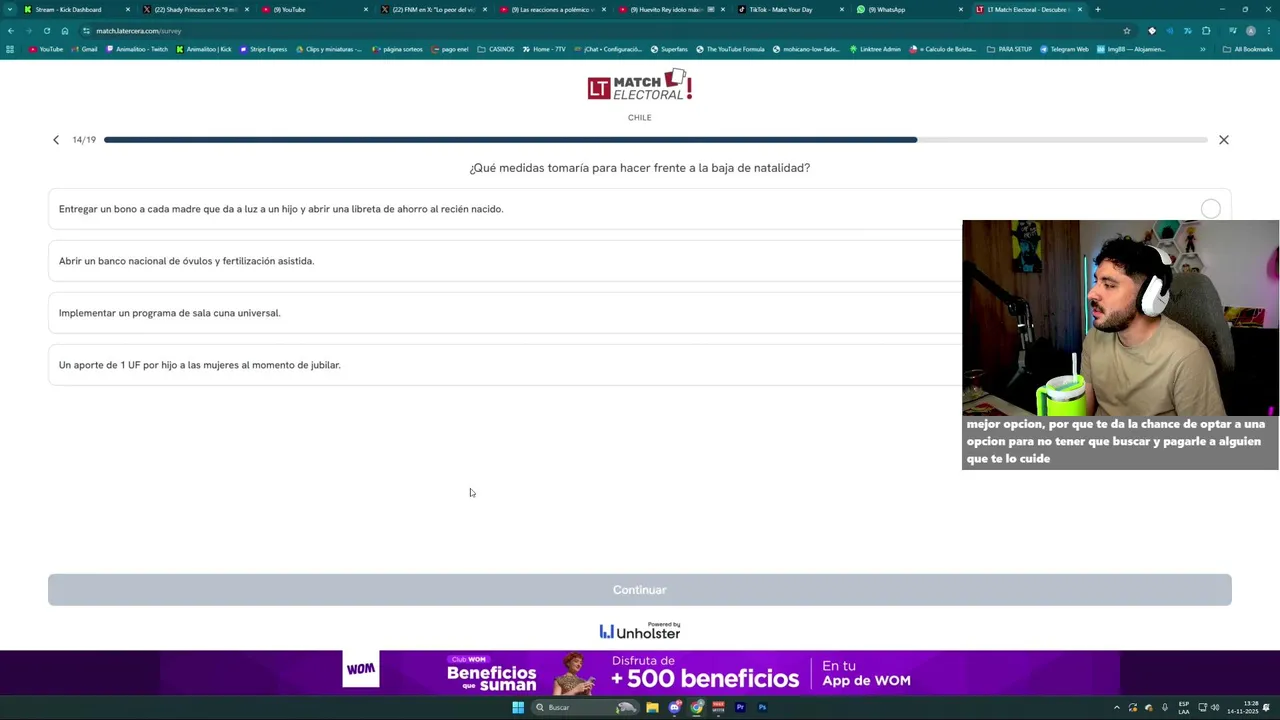Click browser back navigation arrow
This screenshot has height=720, width=1280.
click(11, 31)
